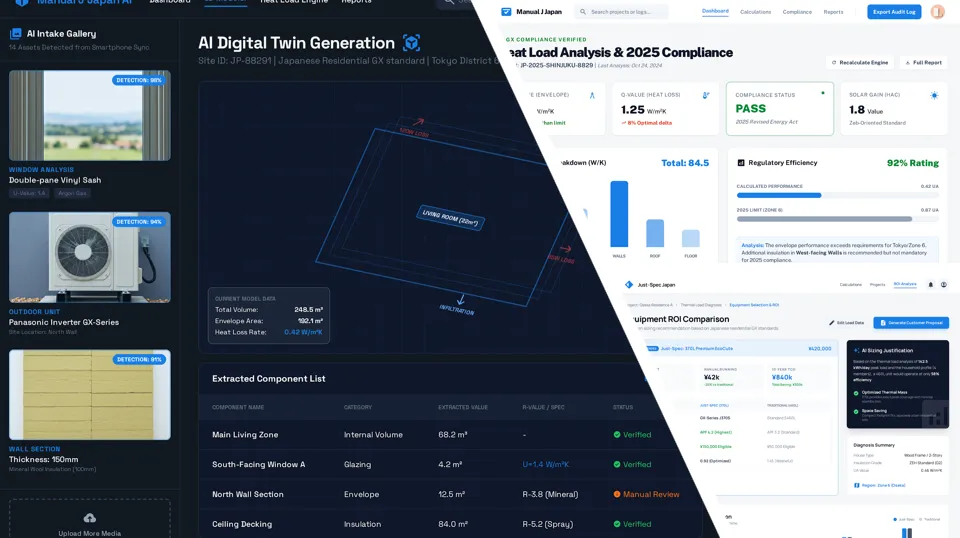Open the Heat Load Engine tab
This screenshot has height=538, width=960.
coord(293,1)
